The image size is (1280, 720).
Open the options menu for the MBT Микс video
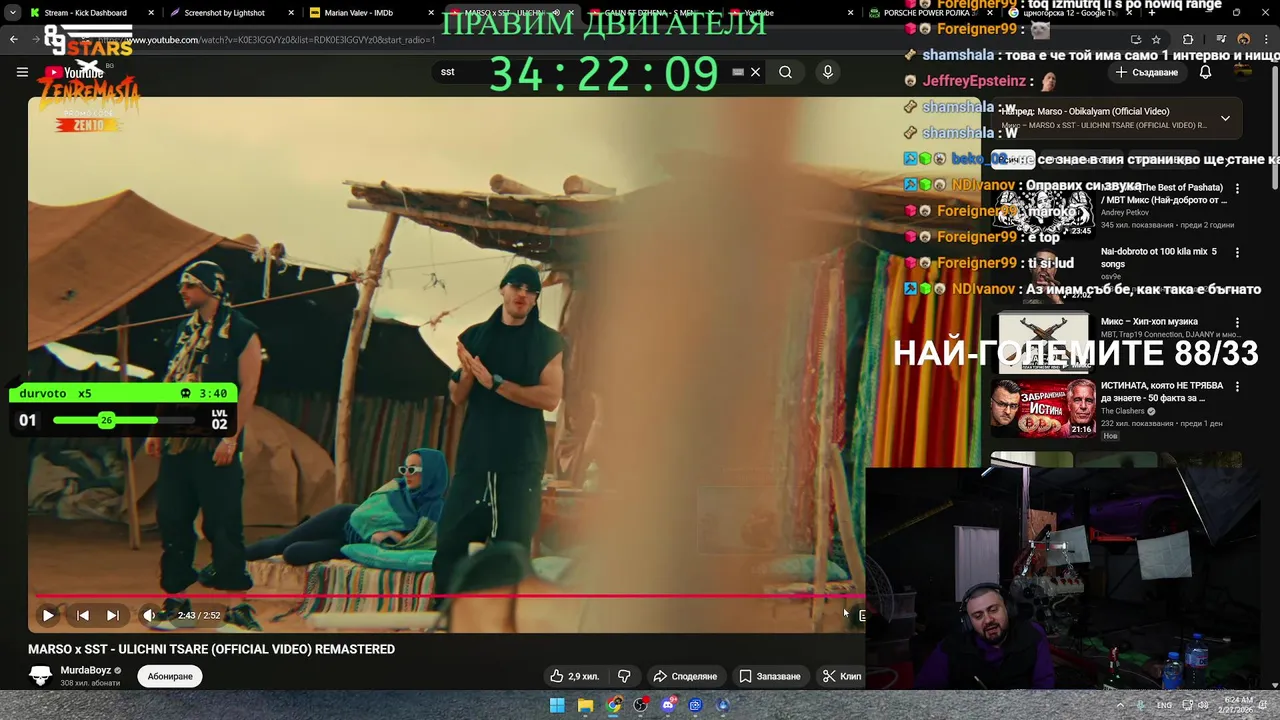[x=1237, y=188]
